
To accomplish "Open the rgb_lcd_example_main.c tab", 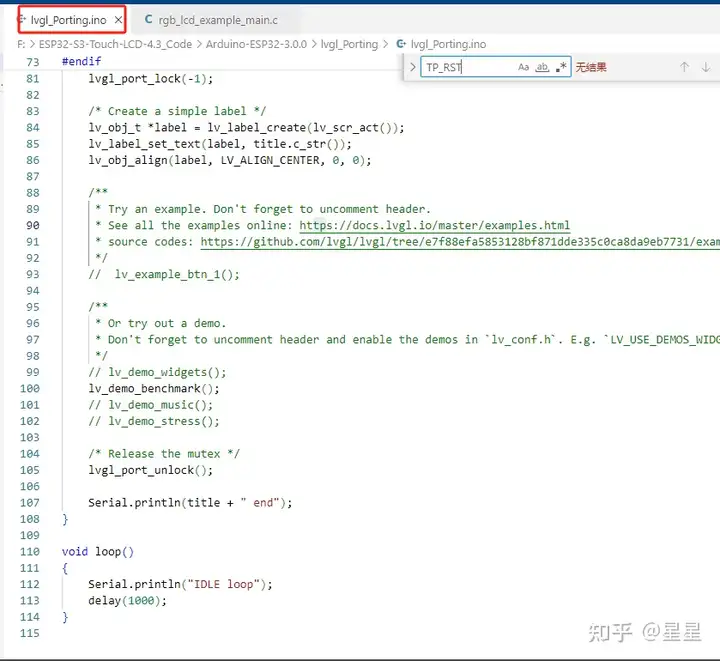I will point(218,20).
